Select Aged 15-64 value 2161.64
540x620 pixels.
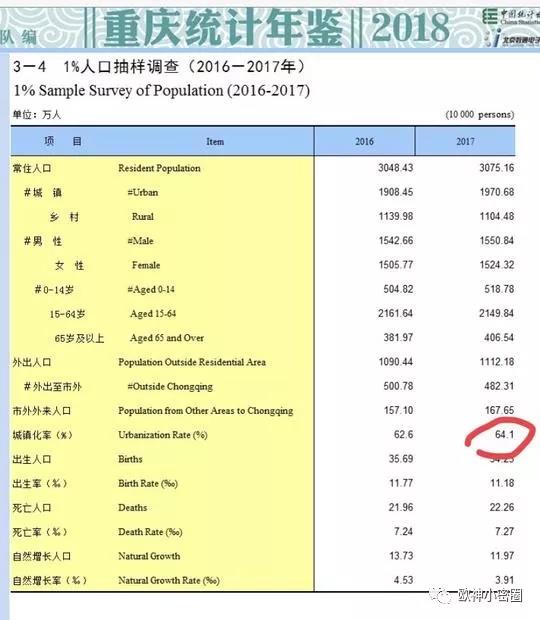coord(395,313)
